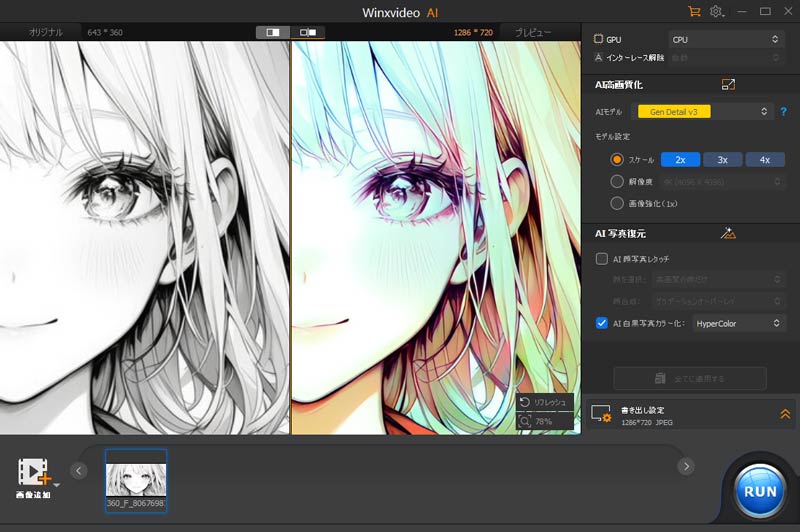Screen dimensions: 800x532
Task: Enable the AI face retouch checkbox
Action: point(602,259)
